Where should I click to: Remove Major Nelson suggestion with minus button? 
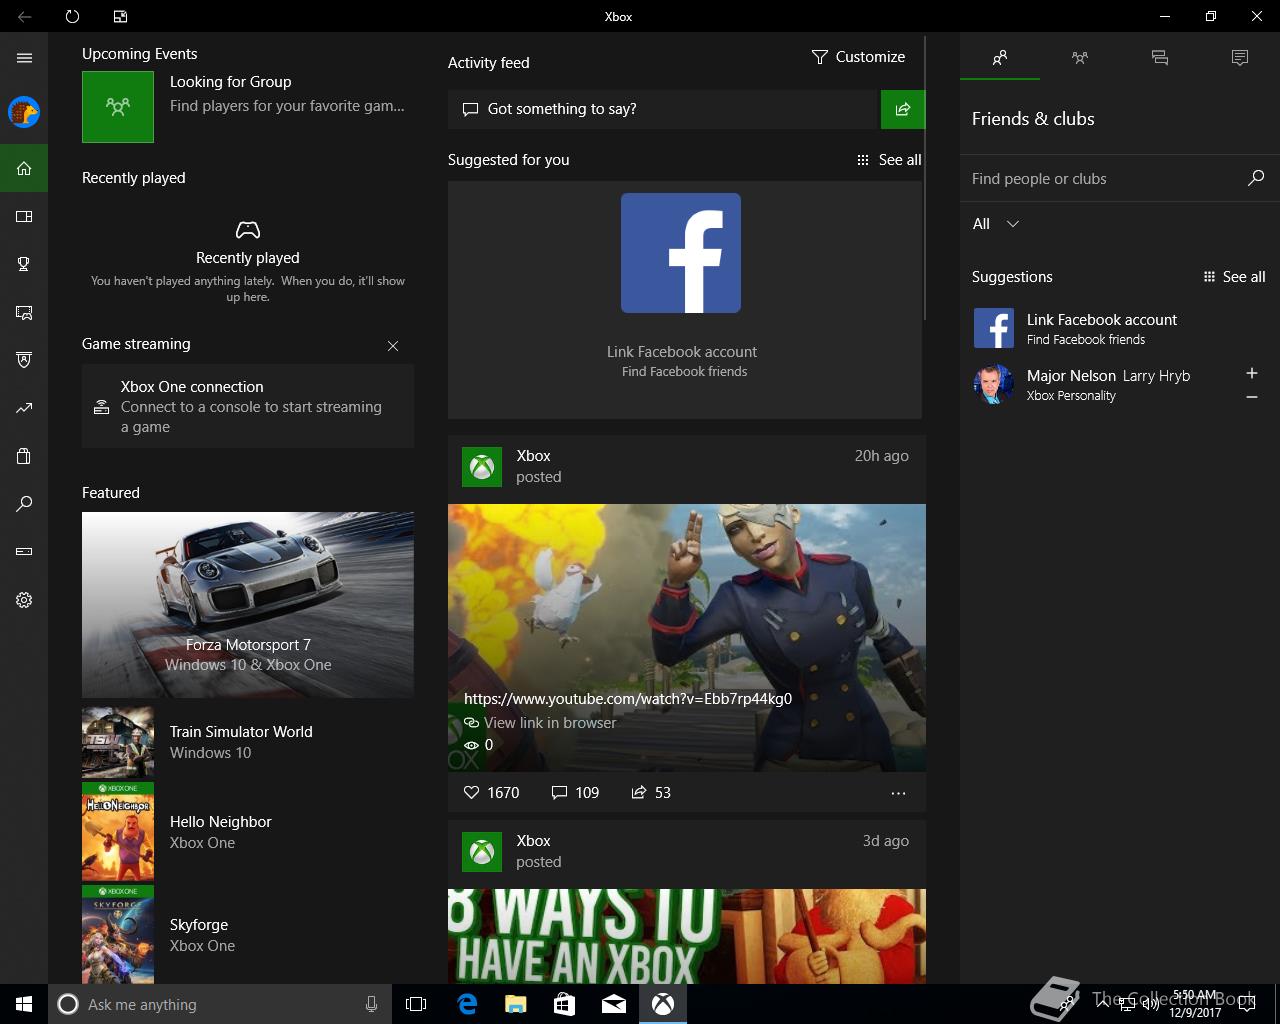pyautogui.click(x=1251, y=397)
